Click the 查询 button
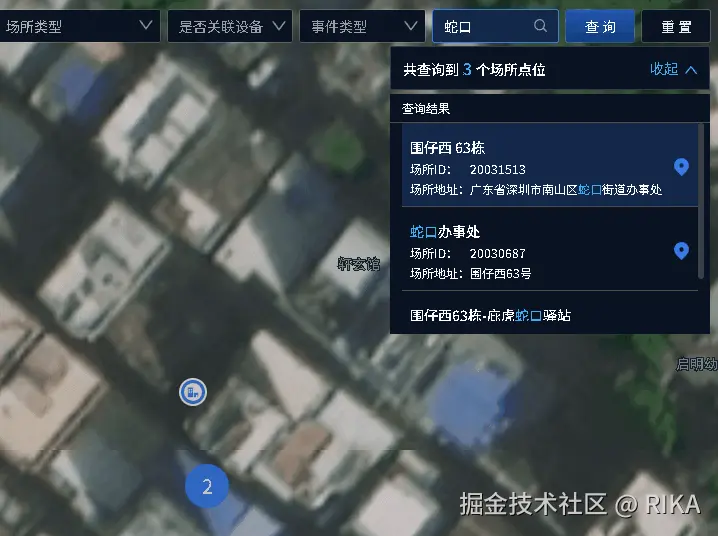Screen dimensions: 718x536 600,26
